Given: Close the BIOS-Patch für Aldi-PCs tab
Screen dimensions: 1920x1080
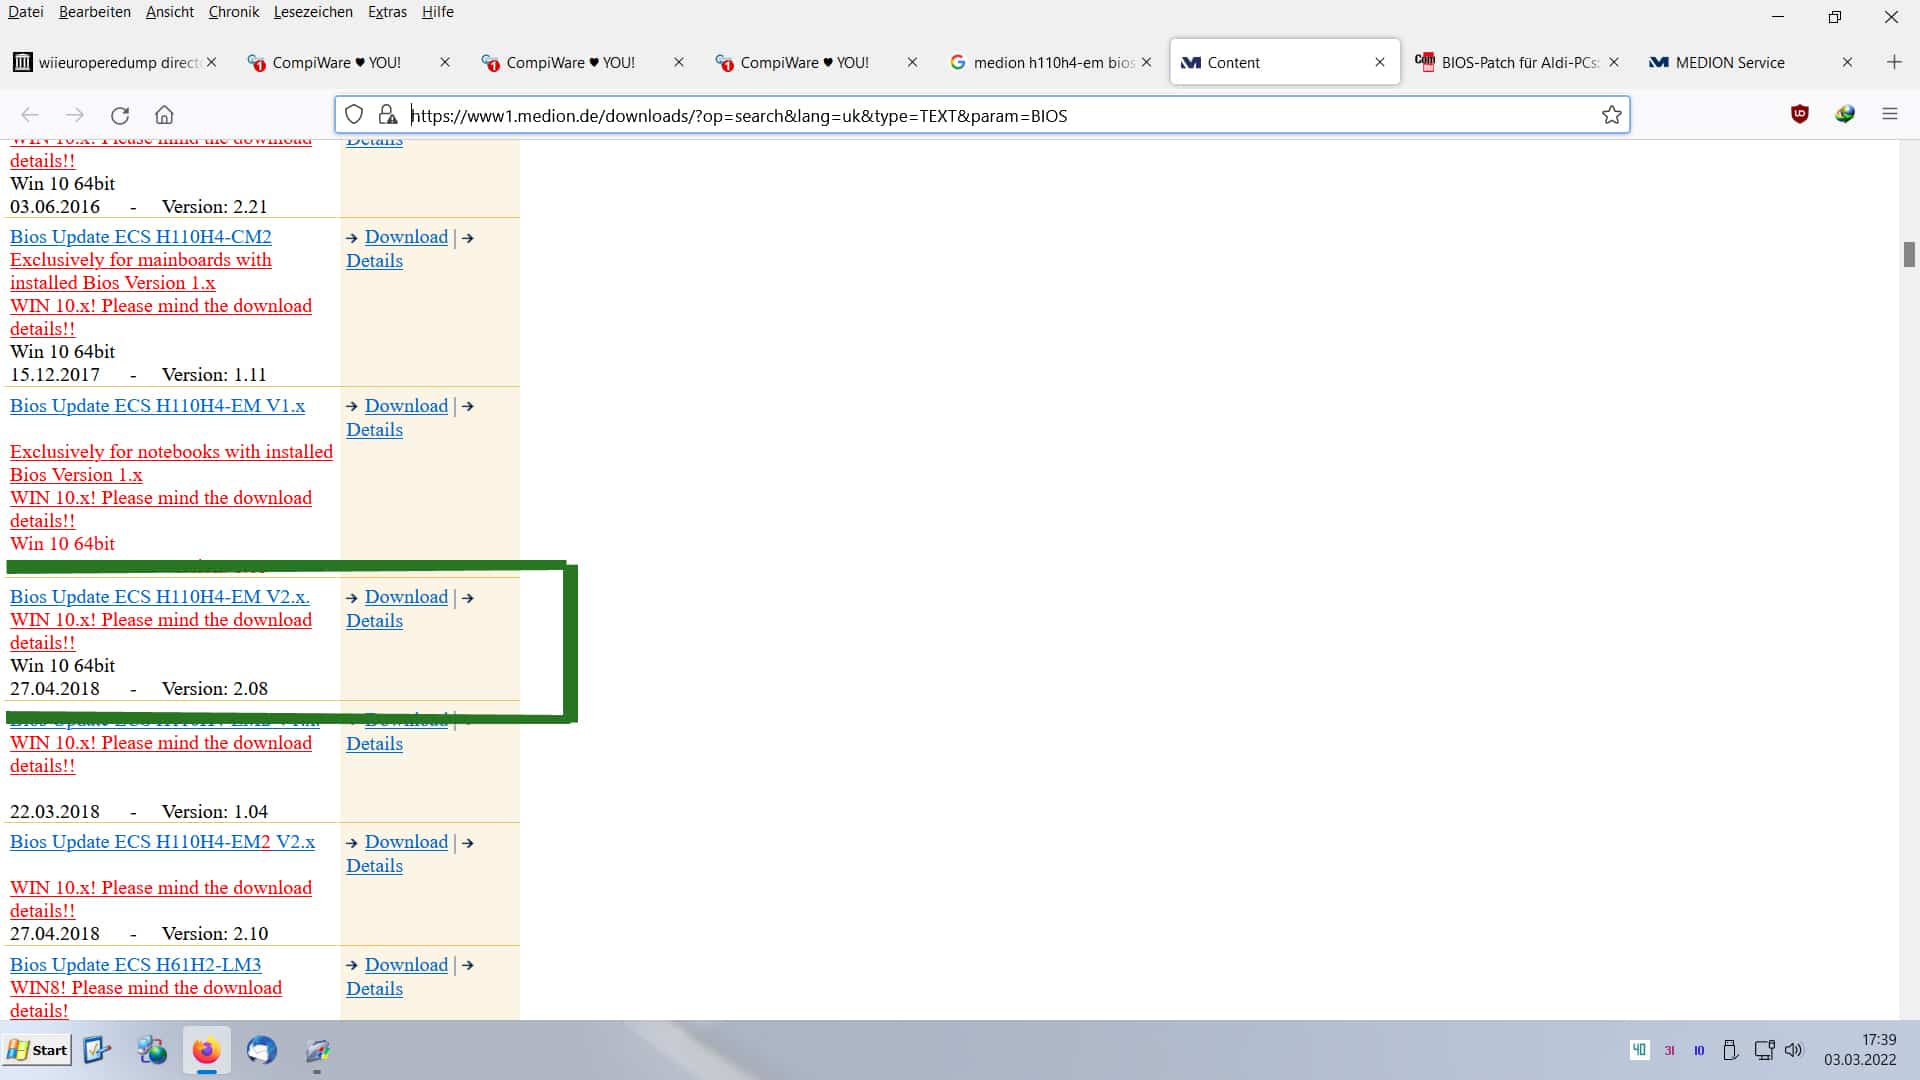Looking at the screenshot, I should [1614, 62].
